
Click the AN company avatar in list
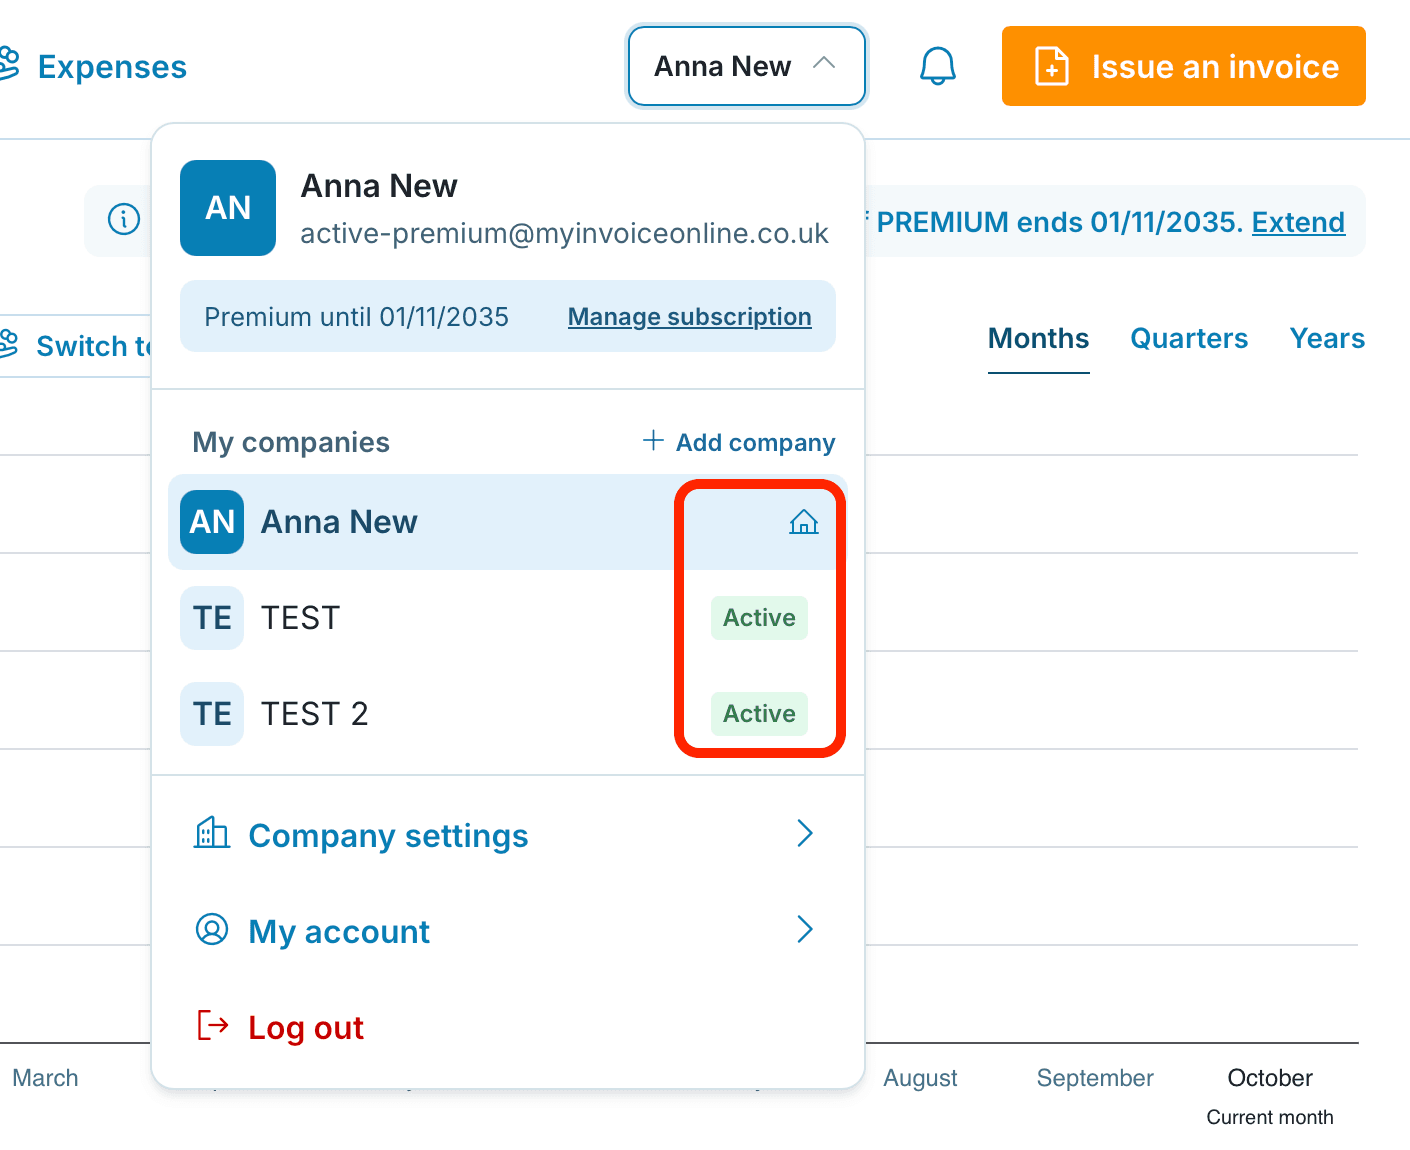pyautogui.click(x=212, y=522)
